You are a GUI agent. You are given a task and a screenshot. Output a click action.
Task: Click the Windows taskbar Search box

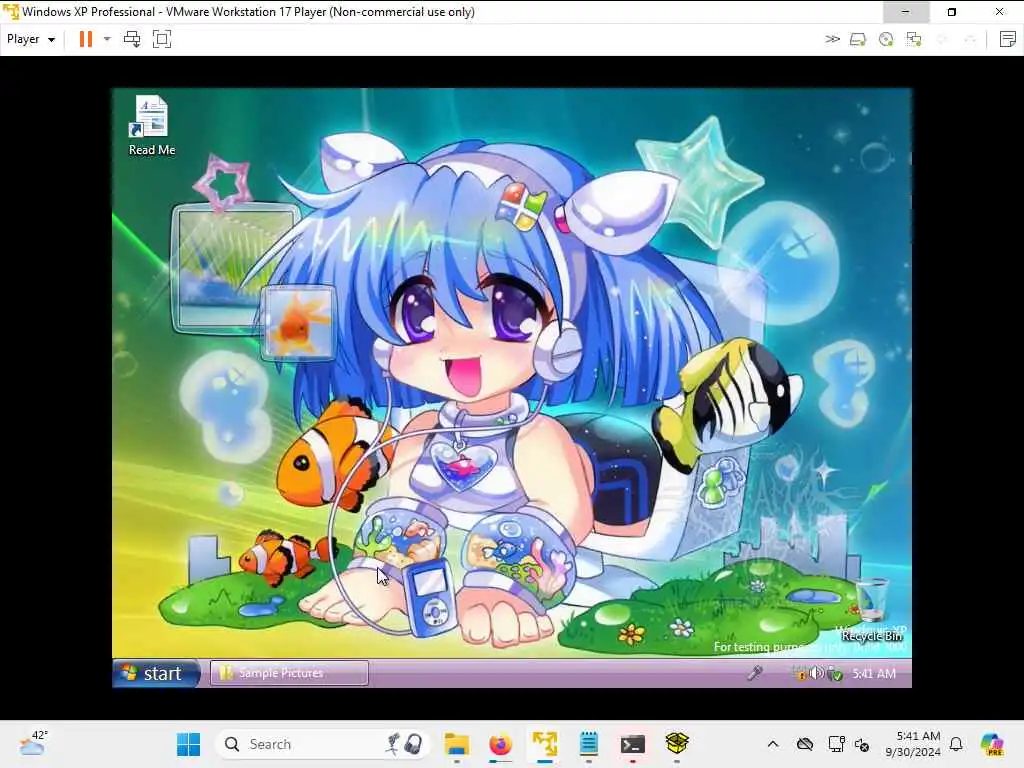[x=322, y=744]
